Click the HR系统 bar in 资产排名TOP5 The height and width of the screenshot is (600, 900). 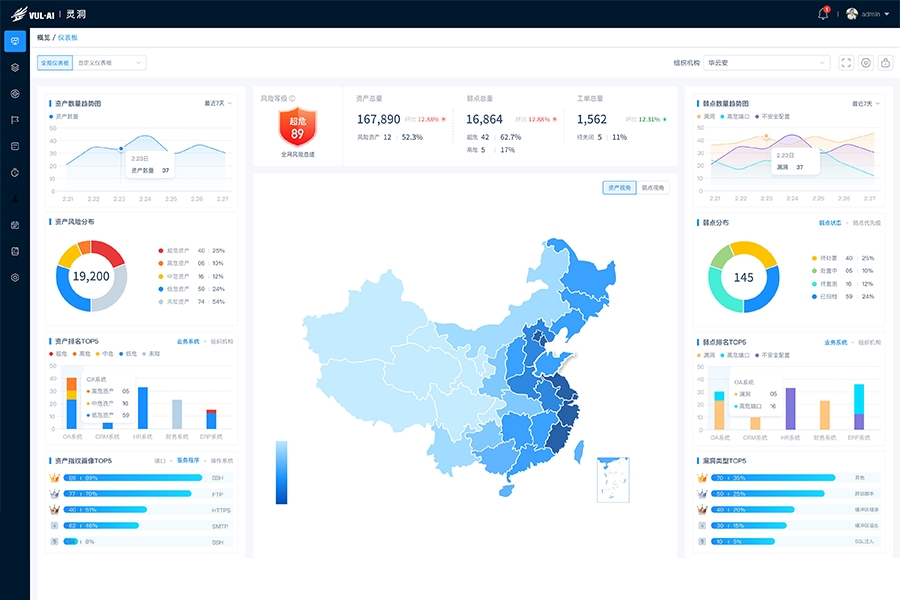pos(143,408)
